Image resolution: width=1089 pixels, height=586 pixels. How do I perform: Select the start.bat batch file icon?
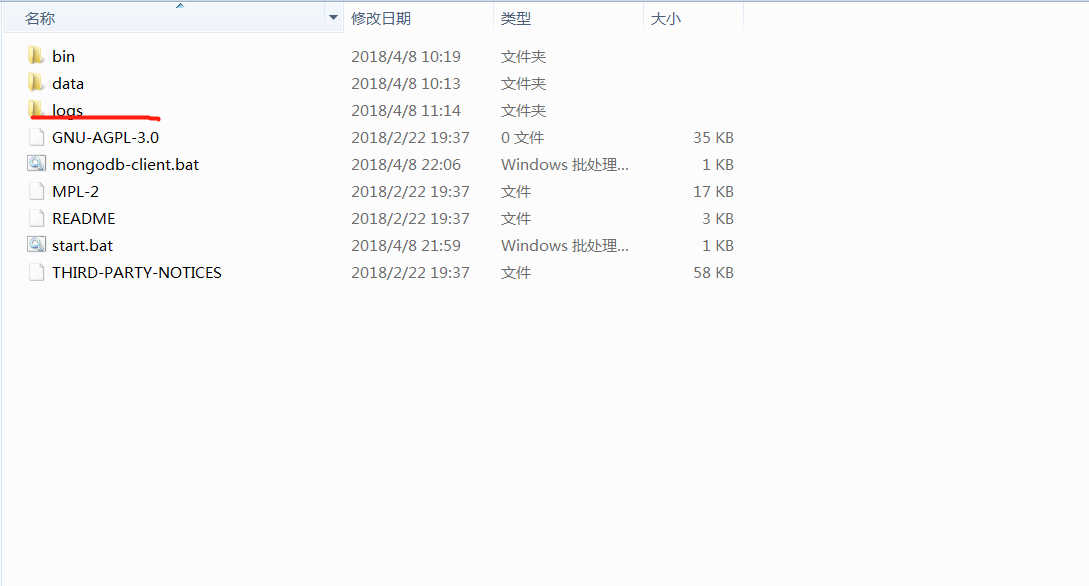click(36, 245)
